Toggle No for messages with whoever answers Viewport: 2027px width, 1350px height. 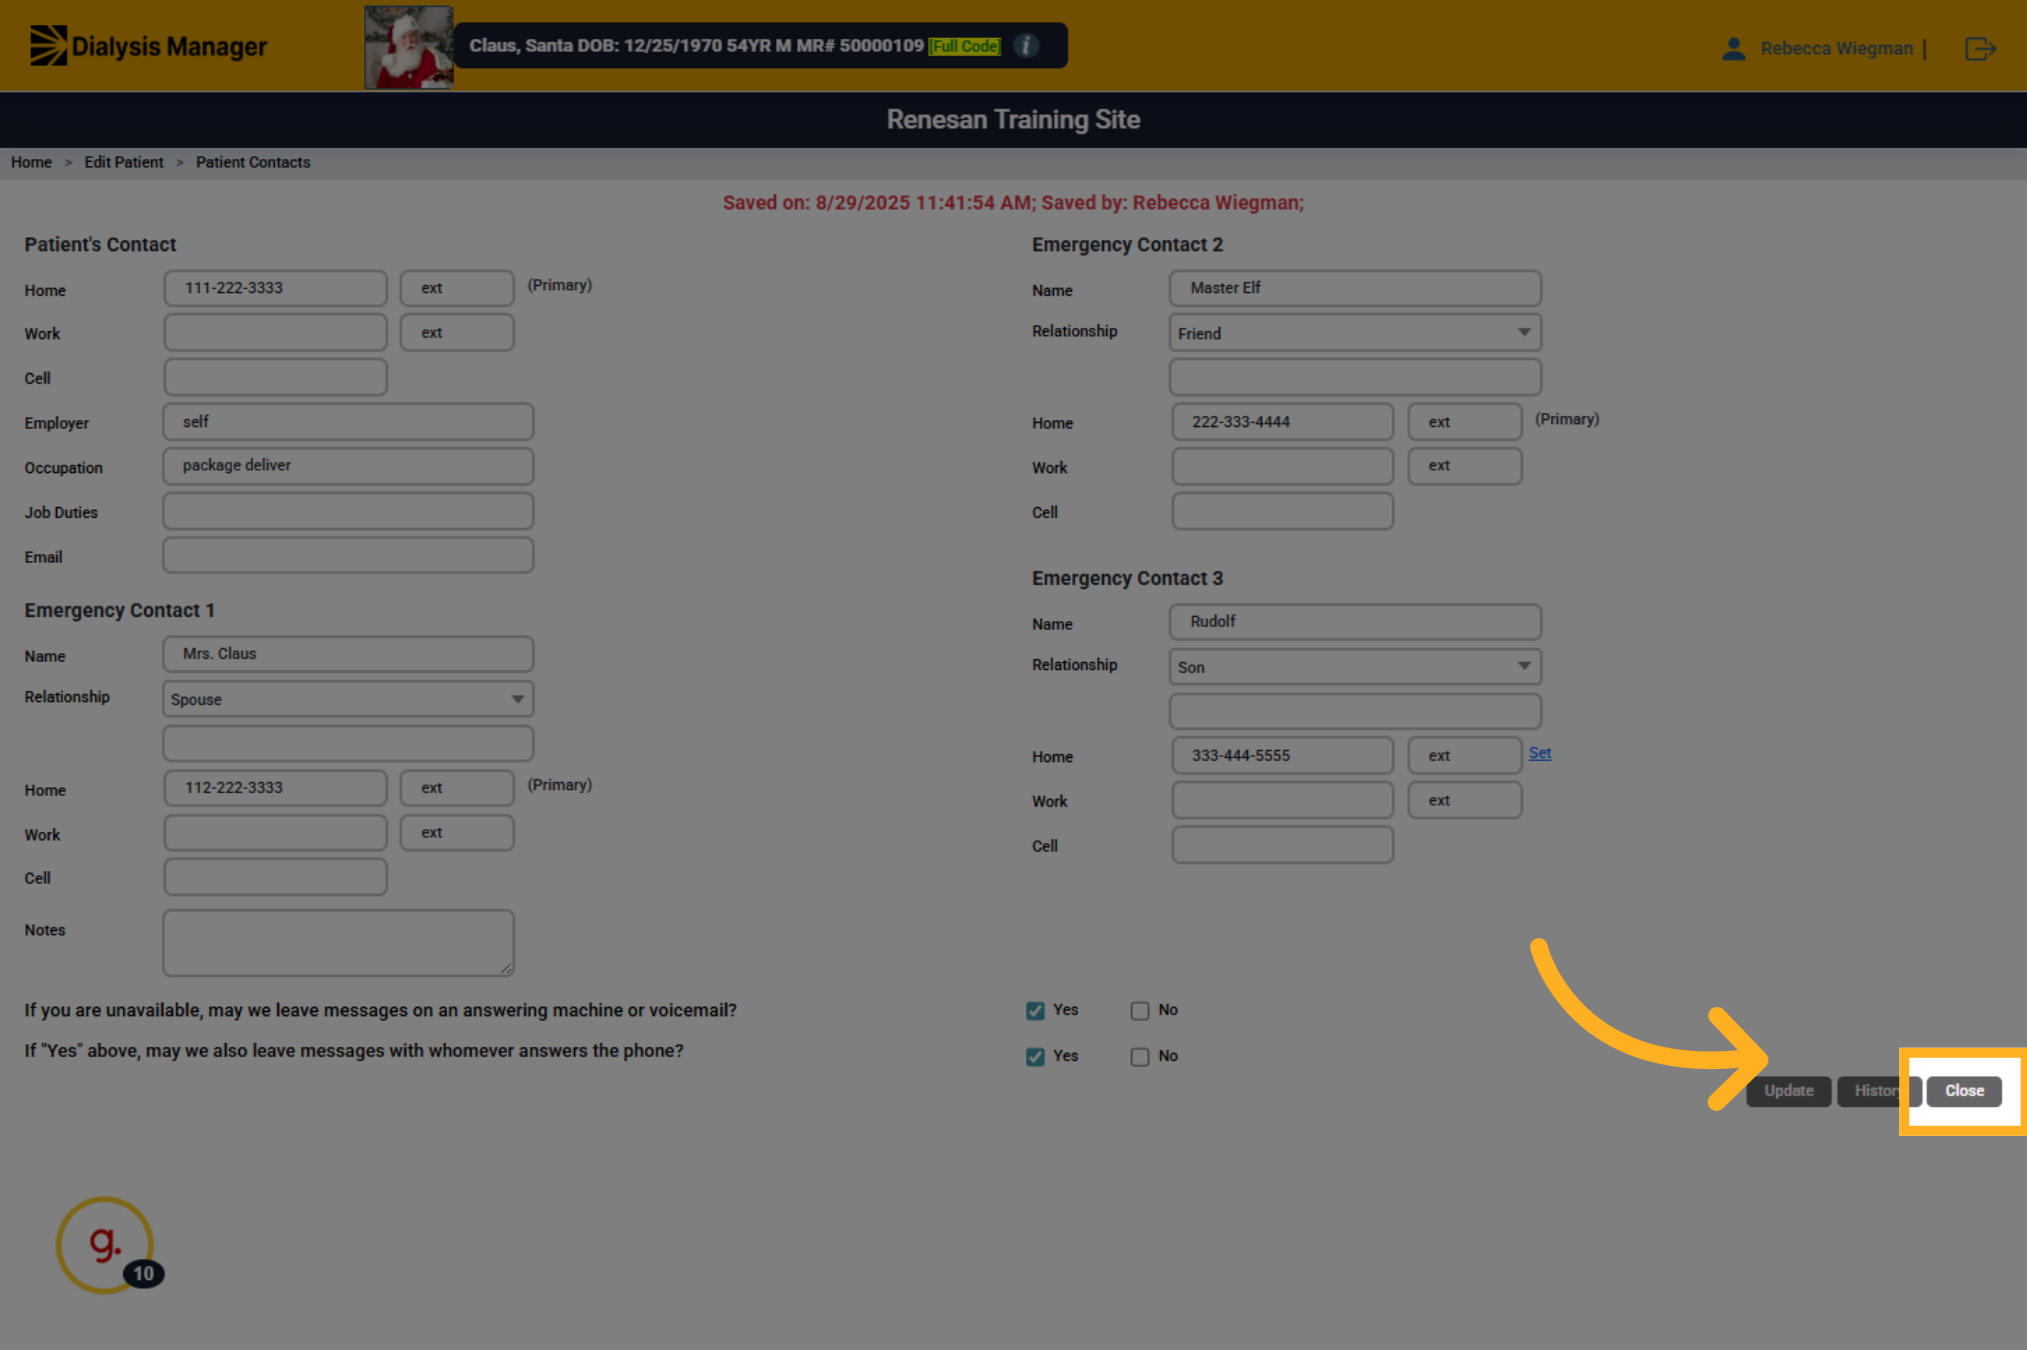[1140, 1057]
